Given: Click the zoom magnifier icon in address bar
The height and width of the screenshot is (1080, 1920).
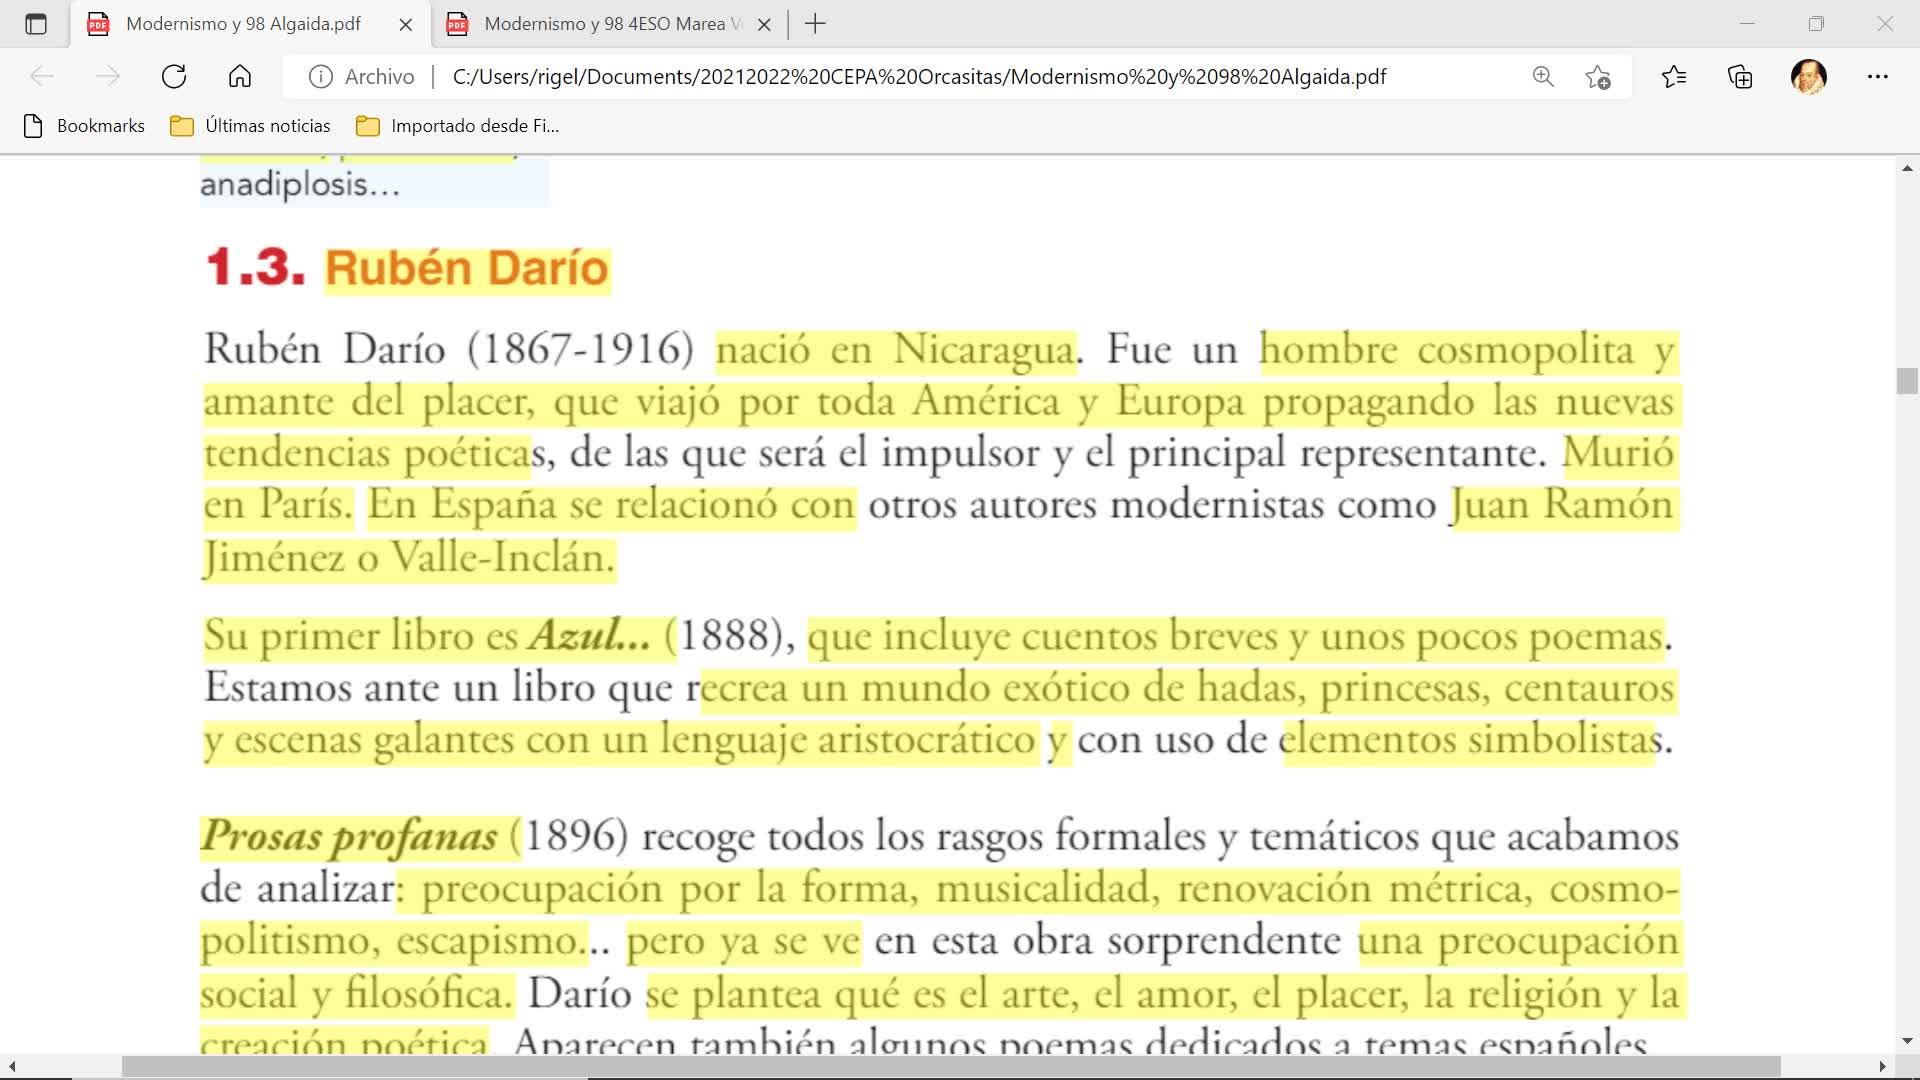Looking at the screenshot, I should click(x=1543, y=77).
